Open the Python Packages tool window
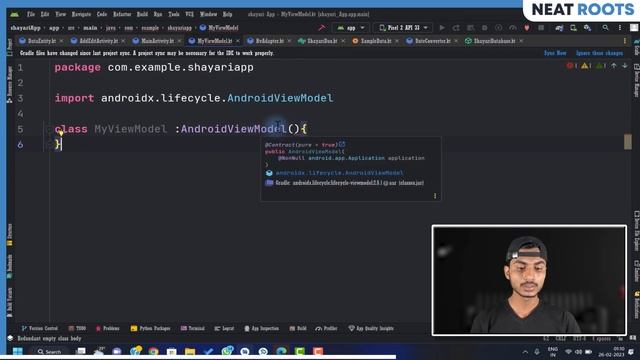Viewport: 640px width, 360px height. pyautogui.click(x=150, y=328)
